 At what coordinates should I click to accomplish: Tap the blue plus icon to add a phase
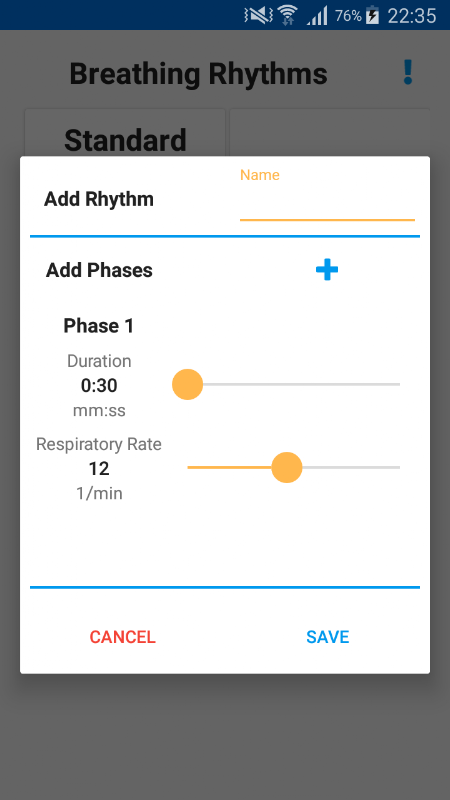point(327,269)
